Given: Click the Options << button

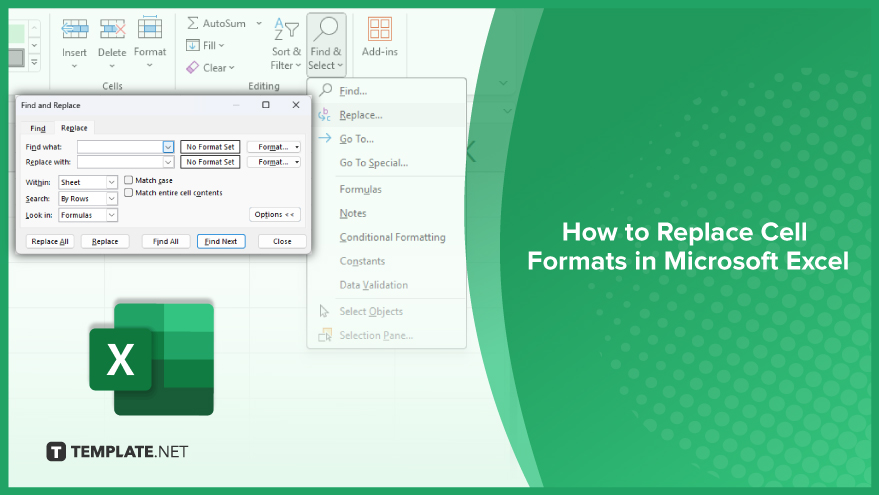Looking at the screenshot, I should coord(275,214).
